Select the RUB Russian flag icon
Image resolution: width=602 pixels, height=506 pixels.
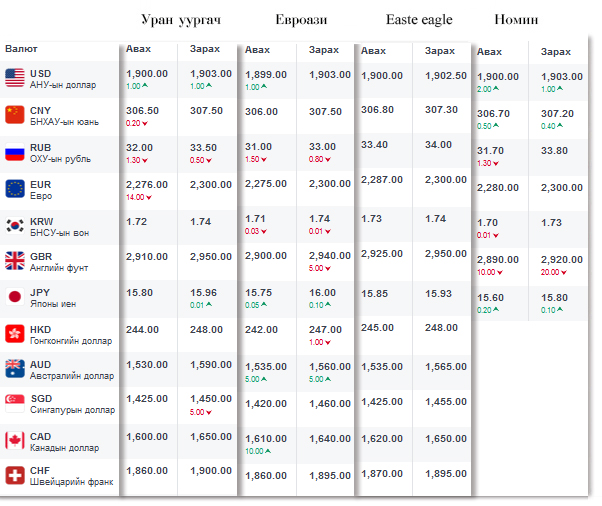[x=15, y=154]
